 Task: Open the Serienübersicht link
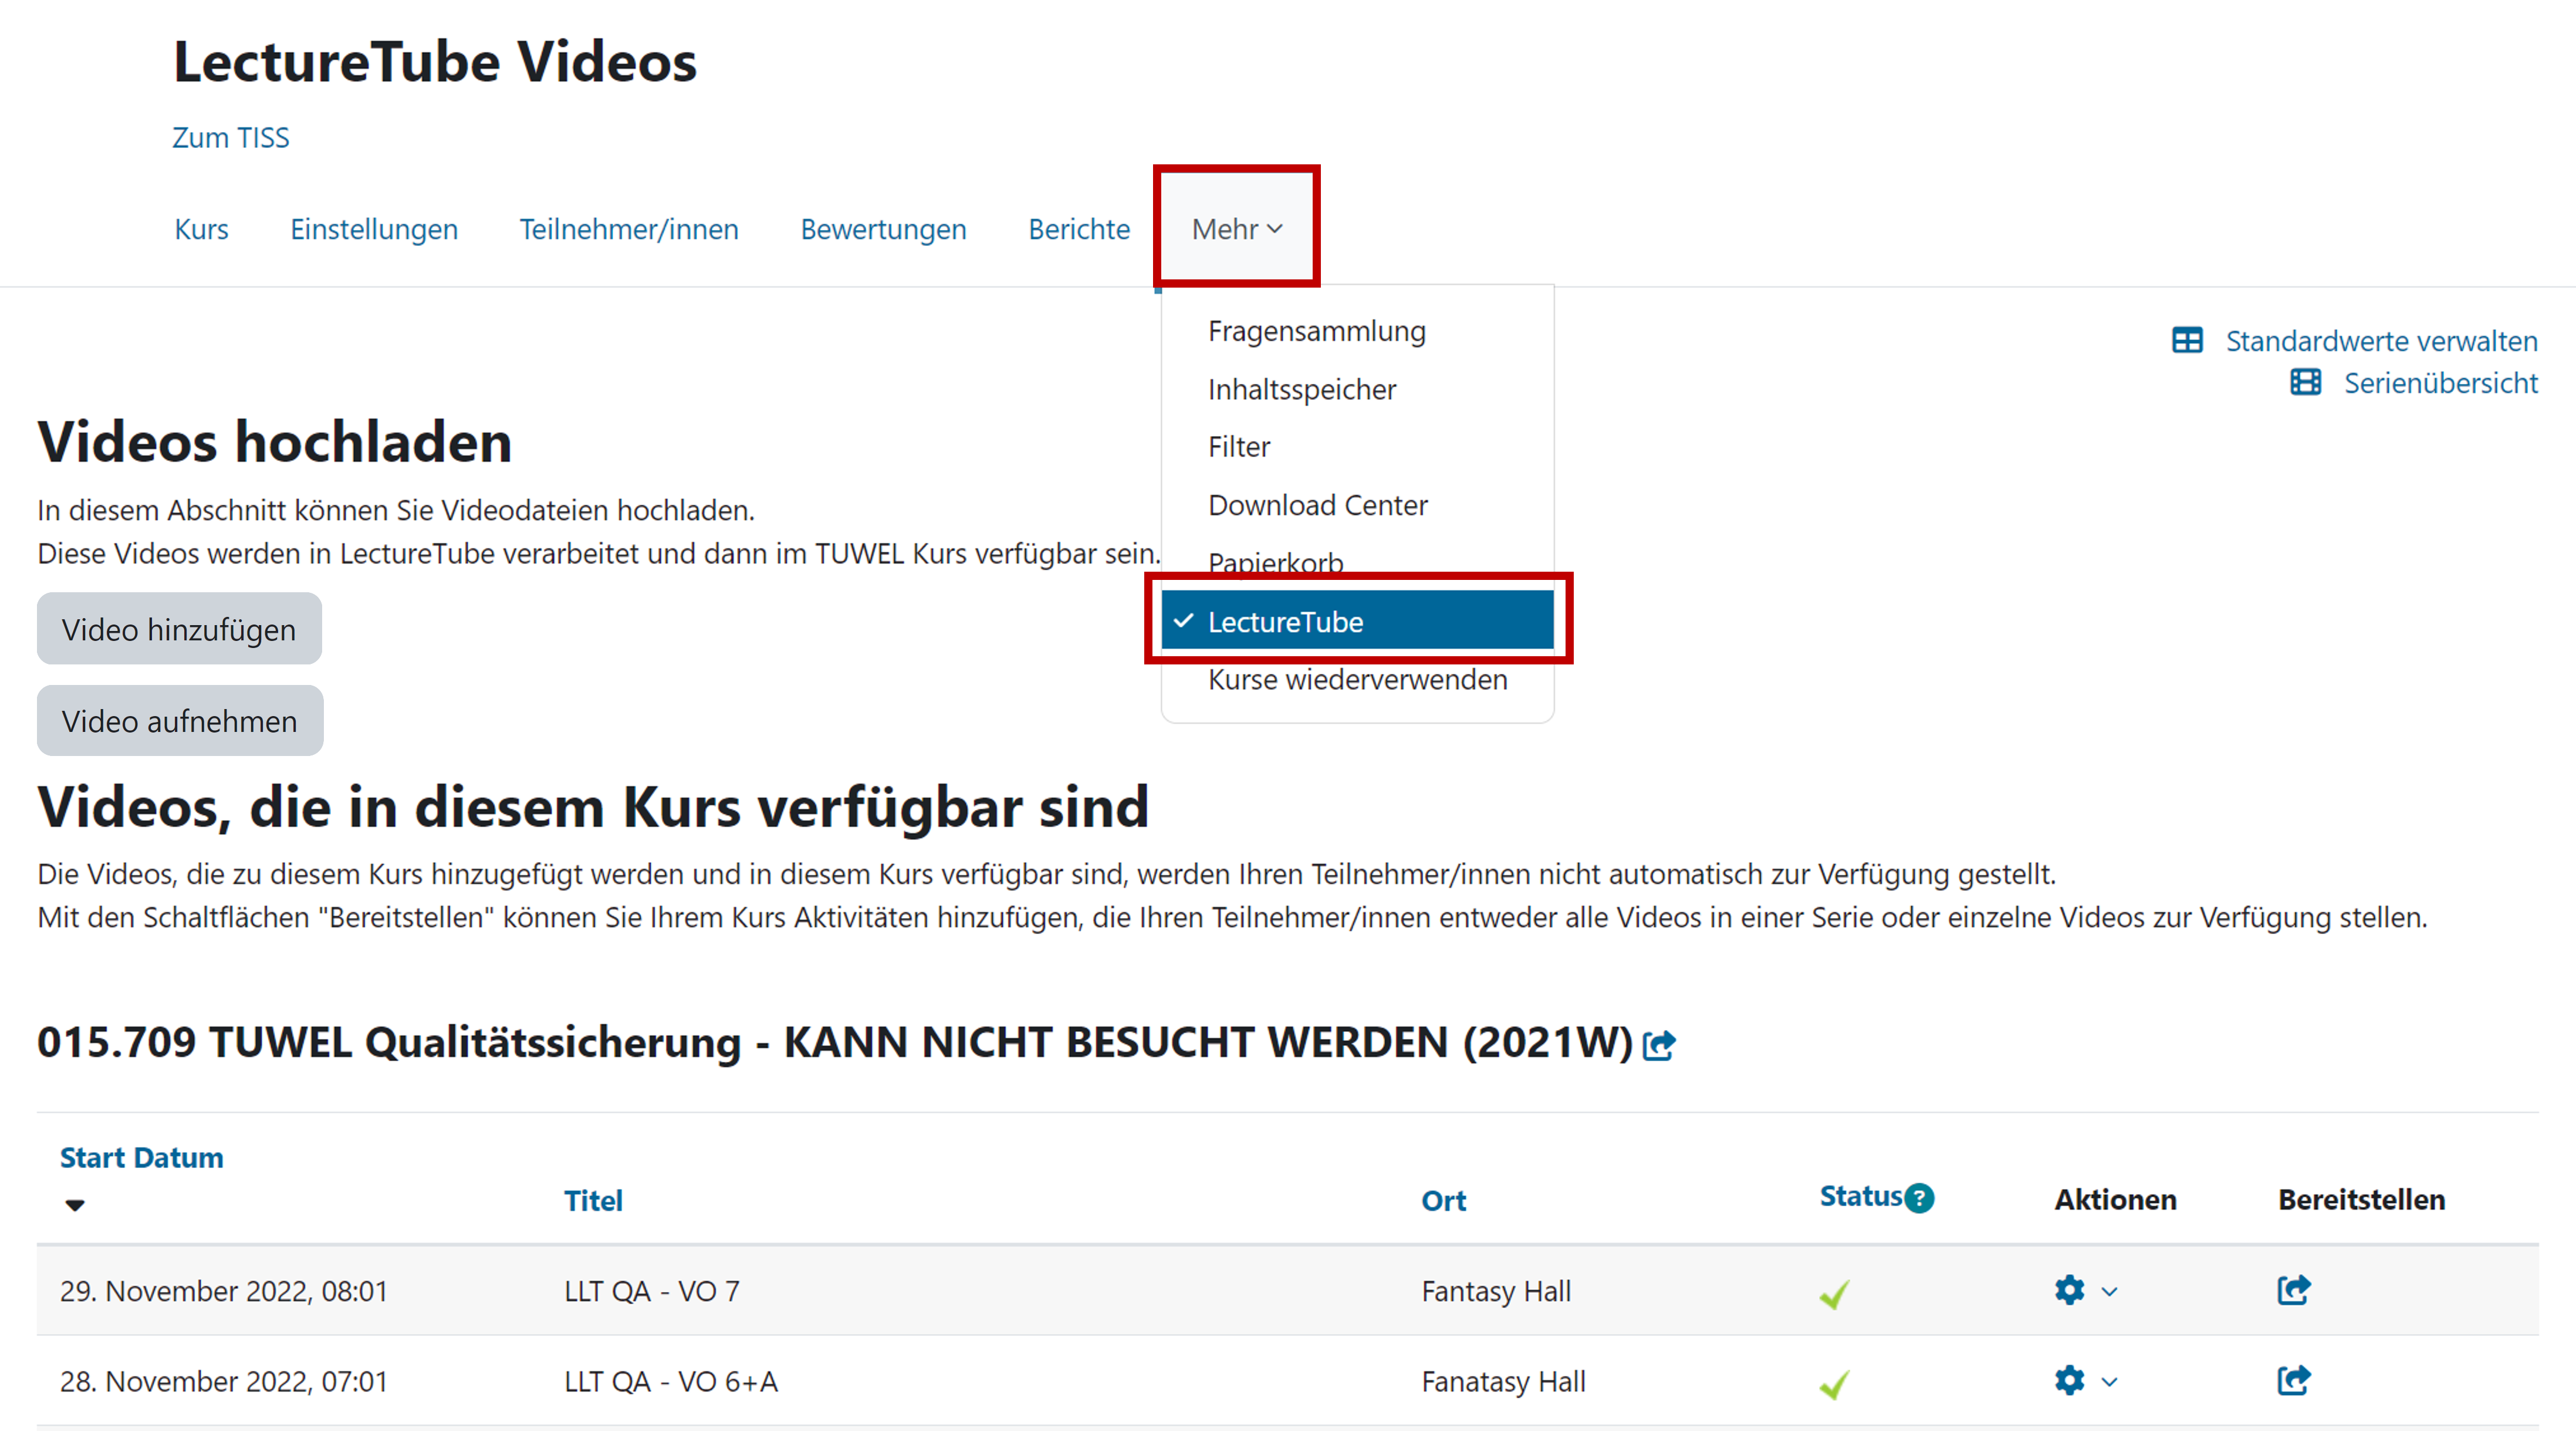coord(2440,383)
